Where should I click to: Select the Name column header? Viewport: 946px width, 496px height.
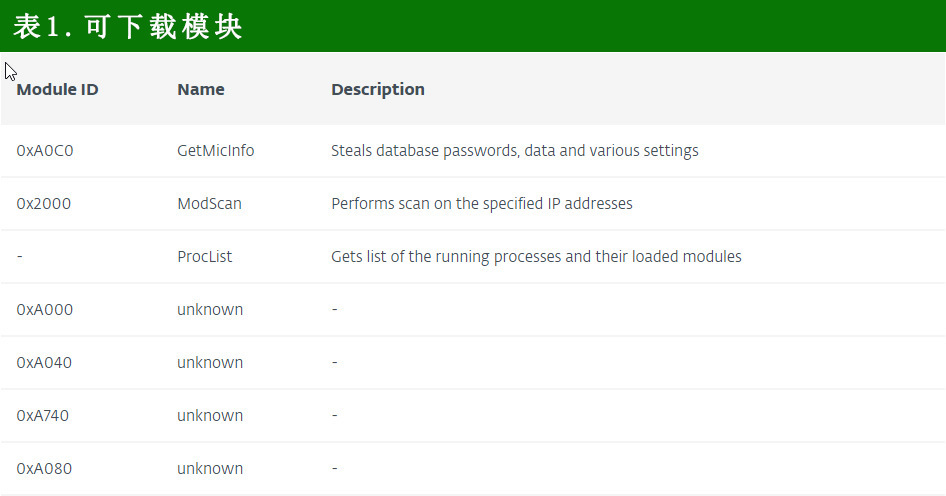pyautogui.click(x=200, y=89)
